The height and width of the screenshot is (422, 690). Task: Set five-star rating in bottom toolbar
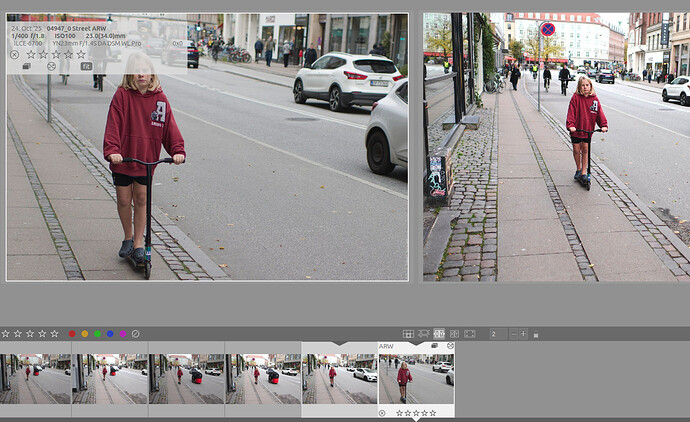coord(55,334)
